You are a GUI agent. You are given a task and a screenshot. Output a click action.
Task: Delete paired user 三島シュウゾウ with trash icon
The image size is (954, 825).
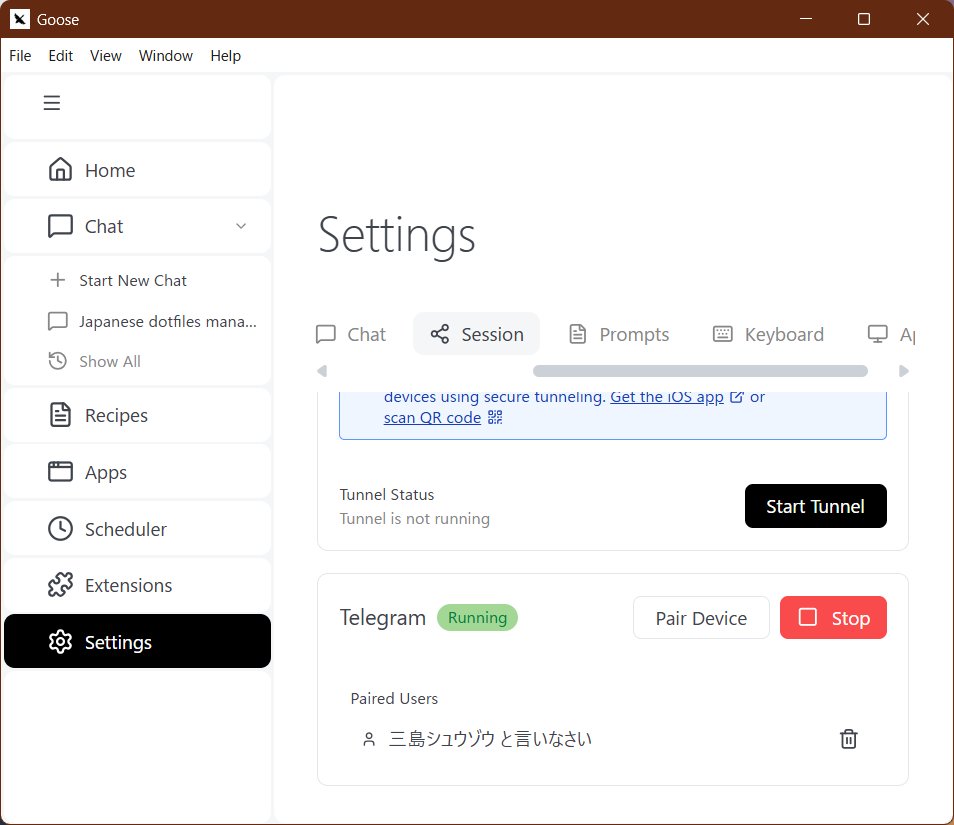tap(849, 739)
